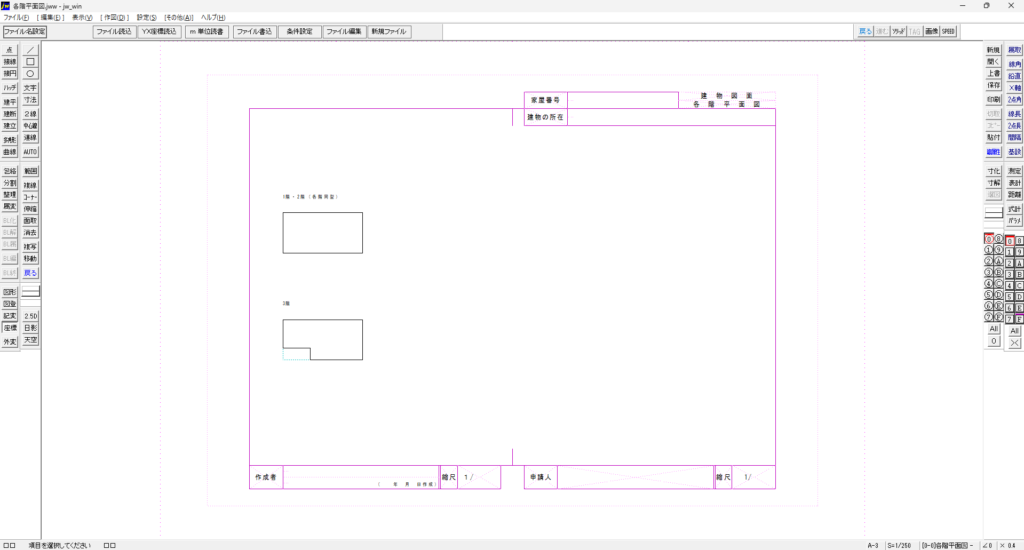
Task: Select the 範囲 range selection tool
Action: point(30,171)
